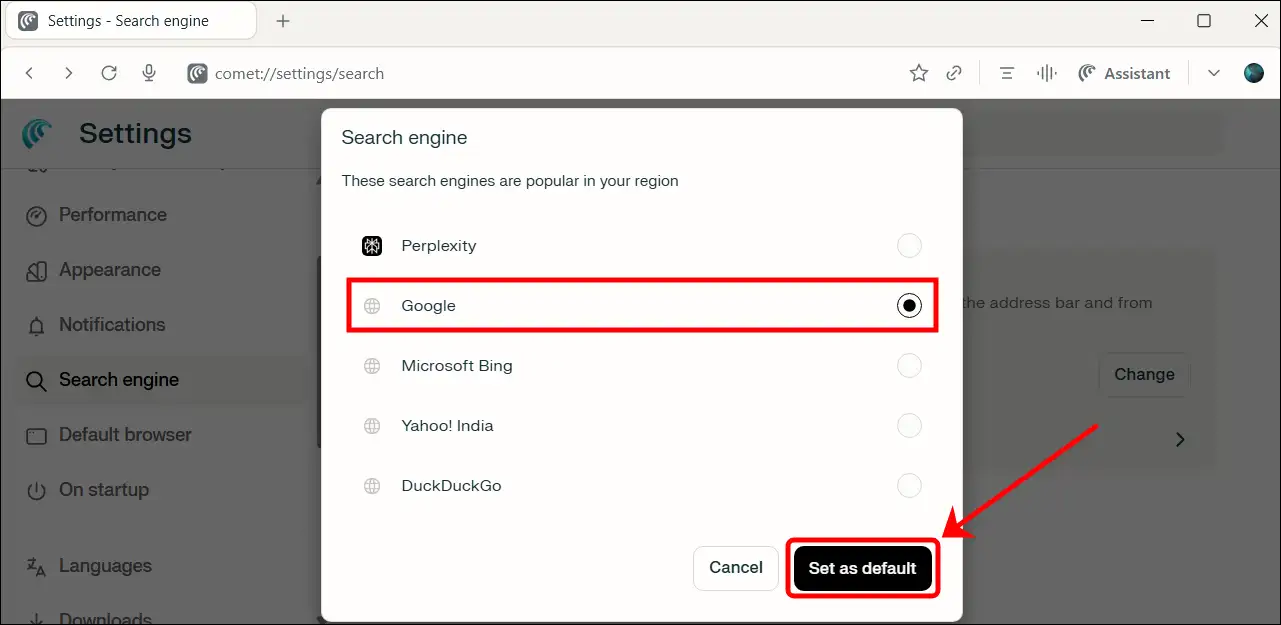The image size is (1281, 625).
Task: Click the address bar URL field
Action: (x=500, y=73)
